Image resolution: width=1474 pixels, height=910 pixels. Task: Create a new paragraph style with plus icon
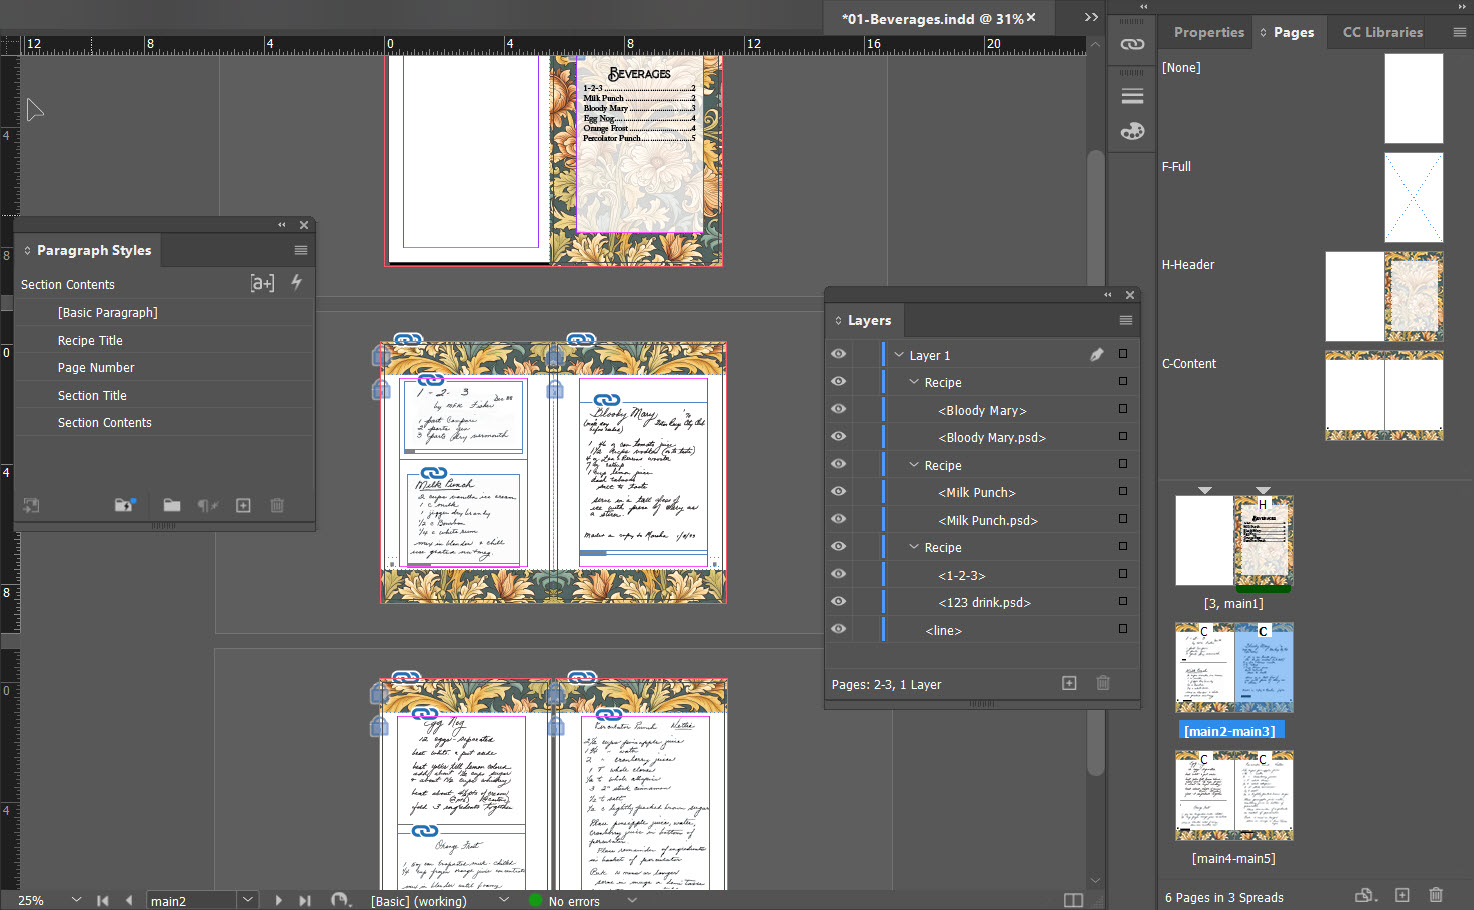coord(243,505)
